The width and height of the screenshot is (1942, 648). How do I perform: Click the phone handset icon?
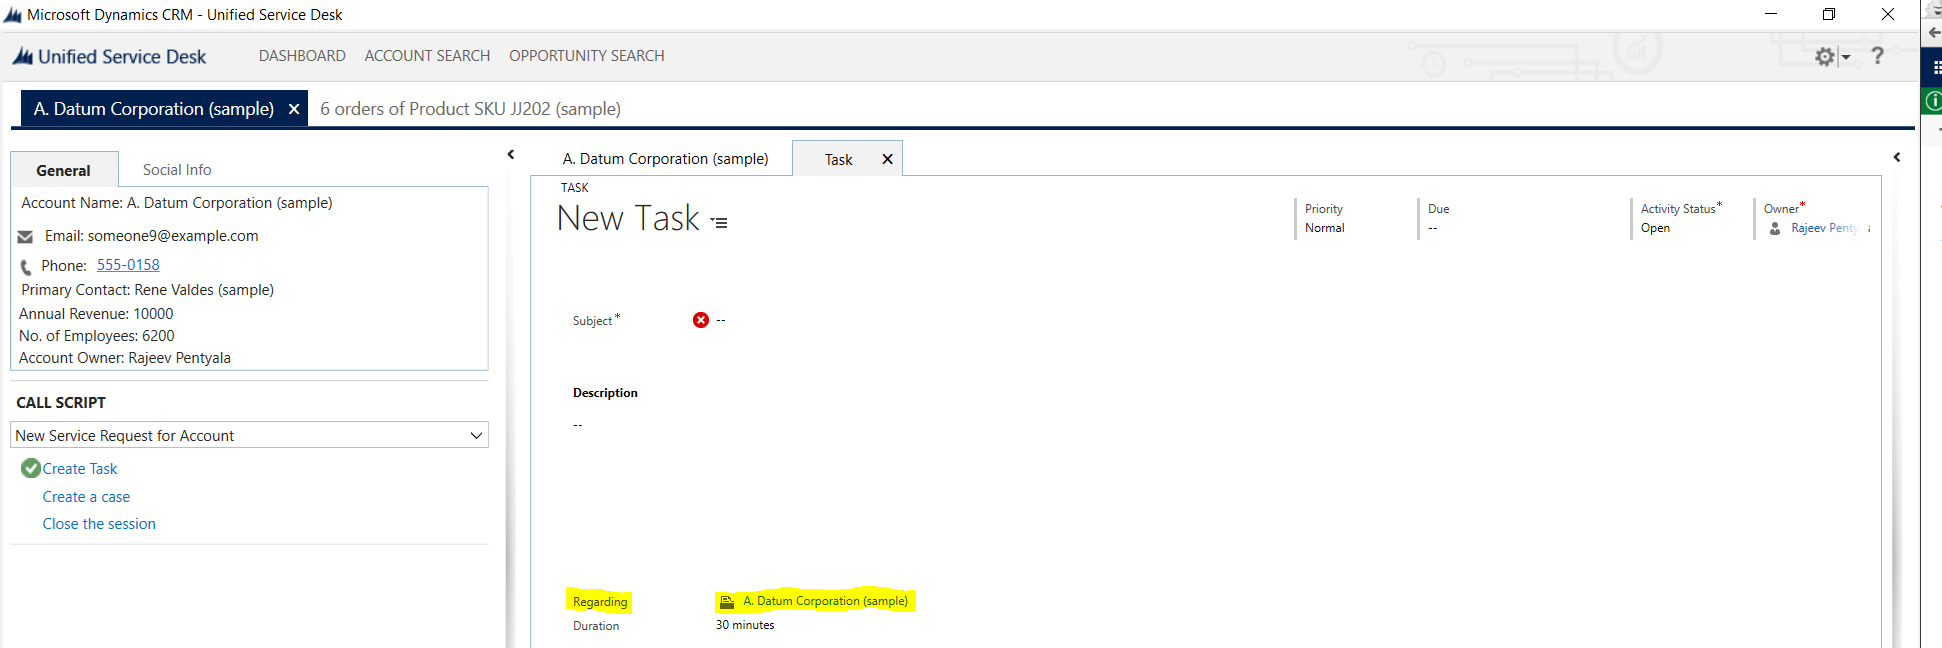click(26, 267)
